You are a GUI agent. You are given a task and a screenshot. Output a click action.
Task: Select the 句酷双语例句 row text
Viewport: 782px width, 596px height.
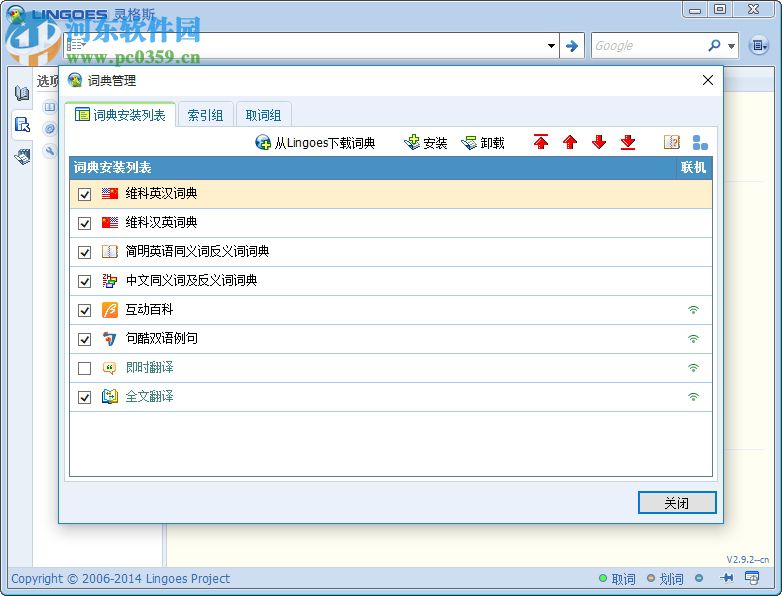click(x=161, y=339)
